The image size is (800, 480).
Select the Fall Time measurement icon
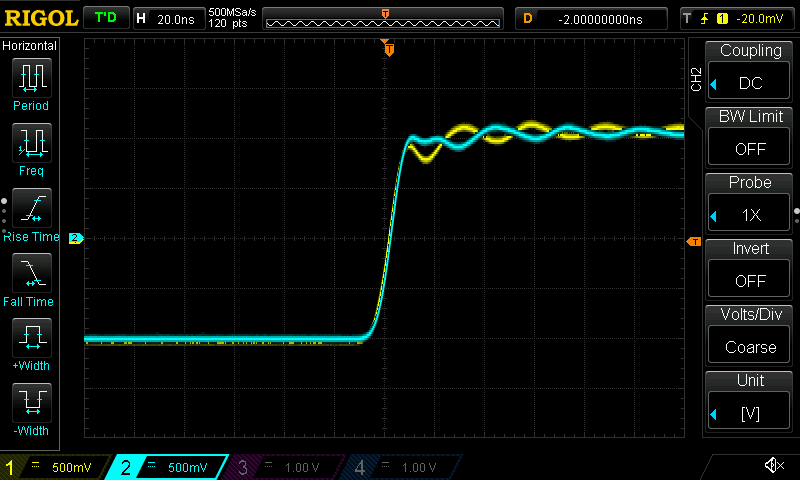click(32, 273)
